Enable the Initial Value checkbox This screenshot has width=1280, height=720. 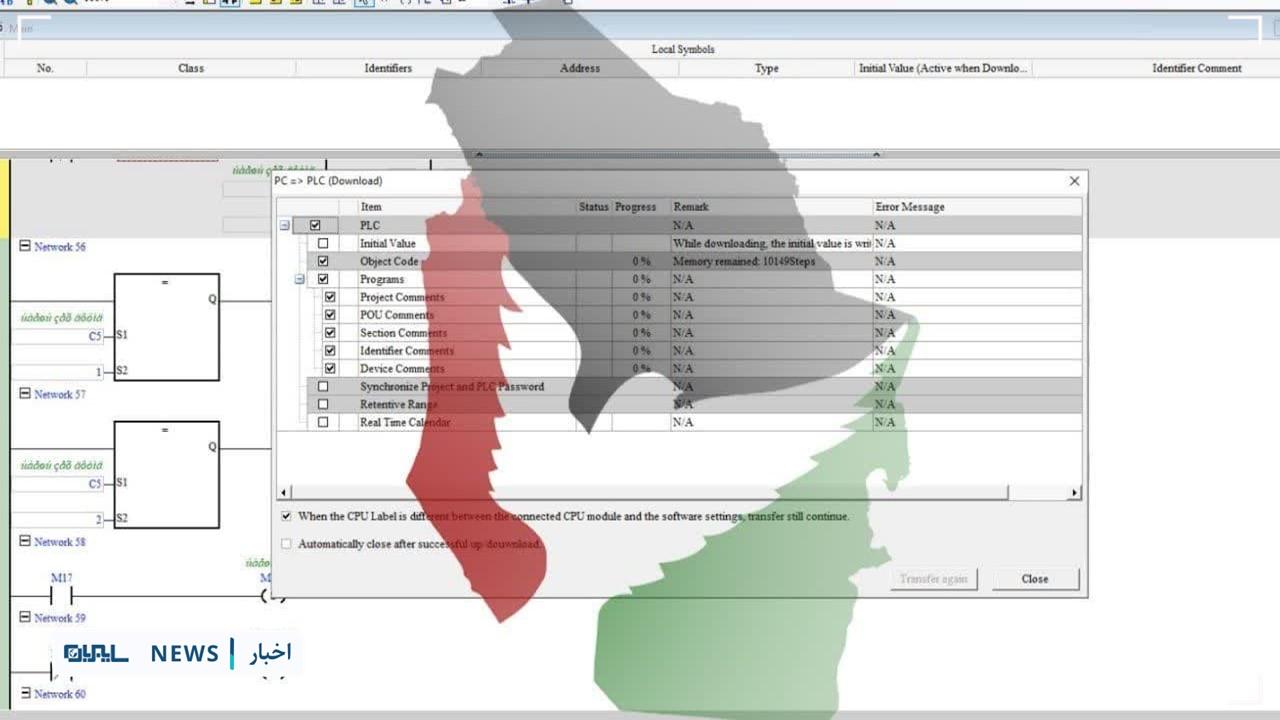pyautogui.click(x=323, y=244)
